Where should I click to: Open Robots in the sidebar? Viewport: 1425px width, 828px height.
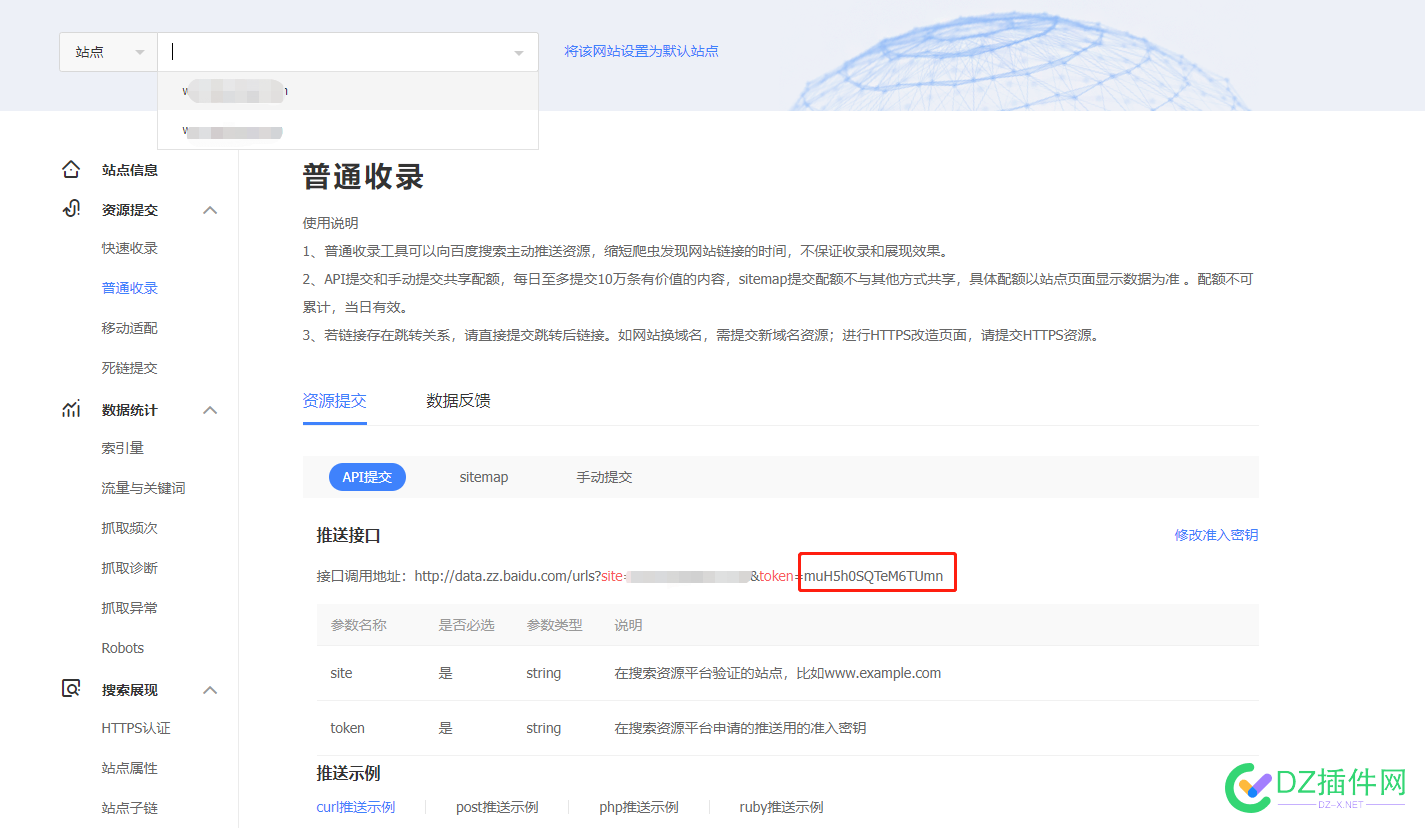click(123, 648)
